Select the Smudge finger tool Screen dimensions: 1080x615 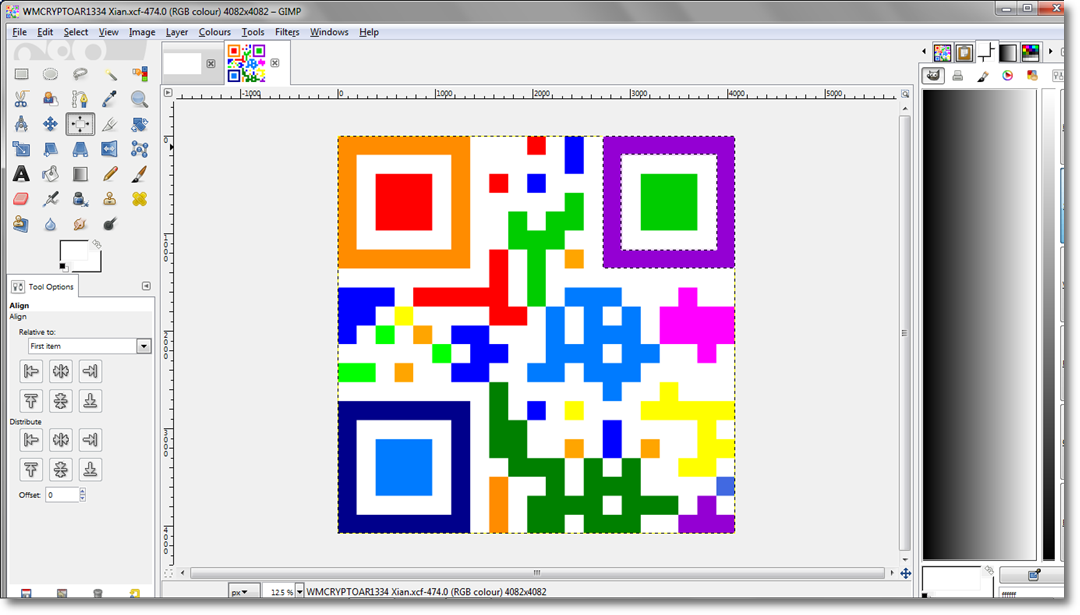coord(80,224)
